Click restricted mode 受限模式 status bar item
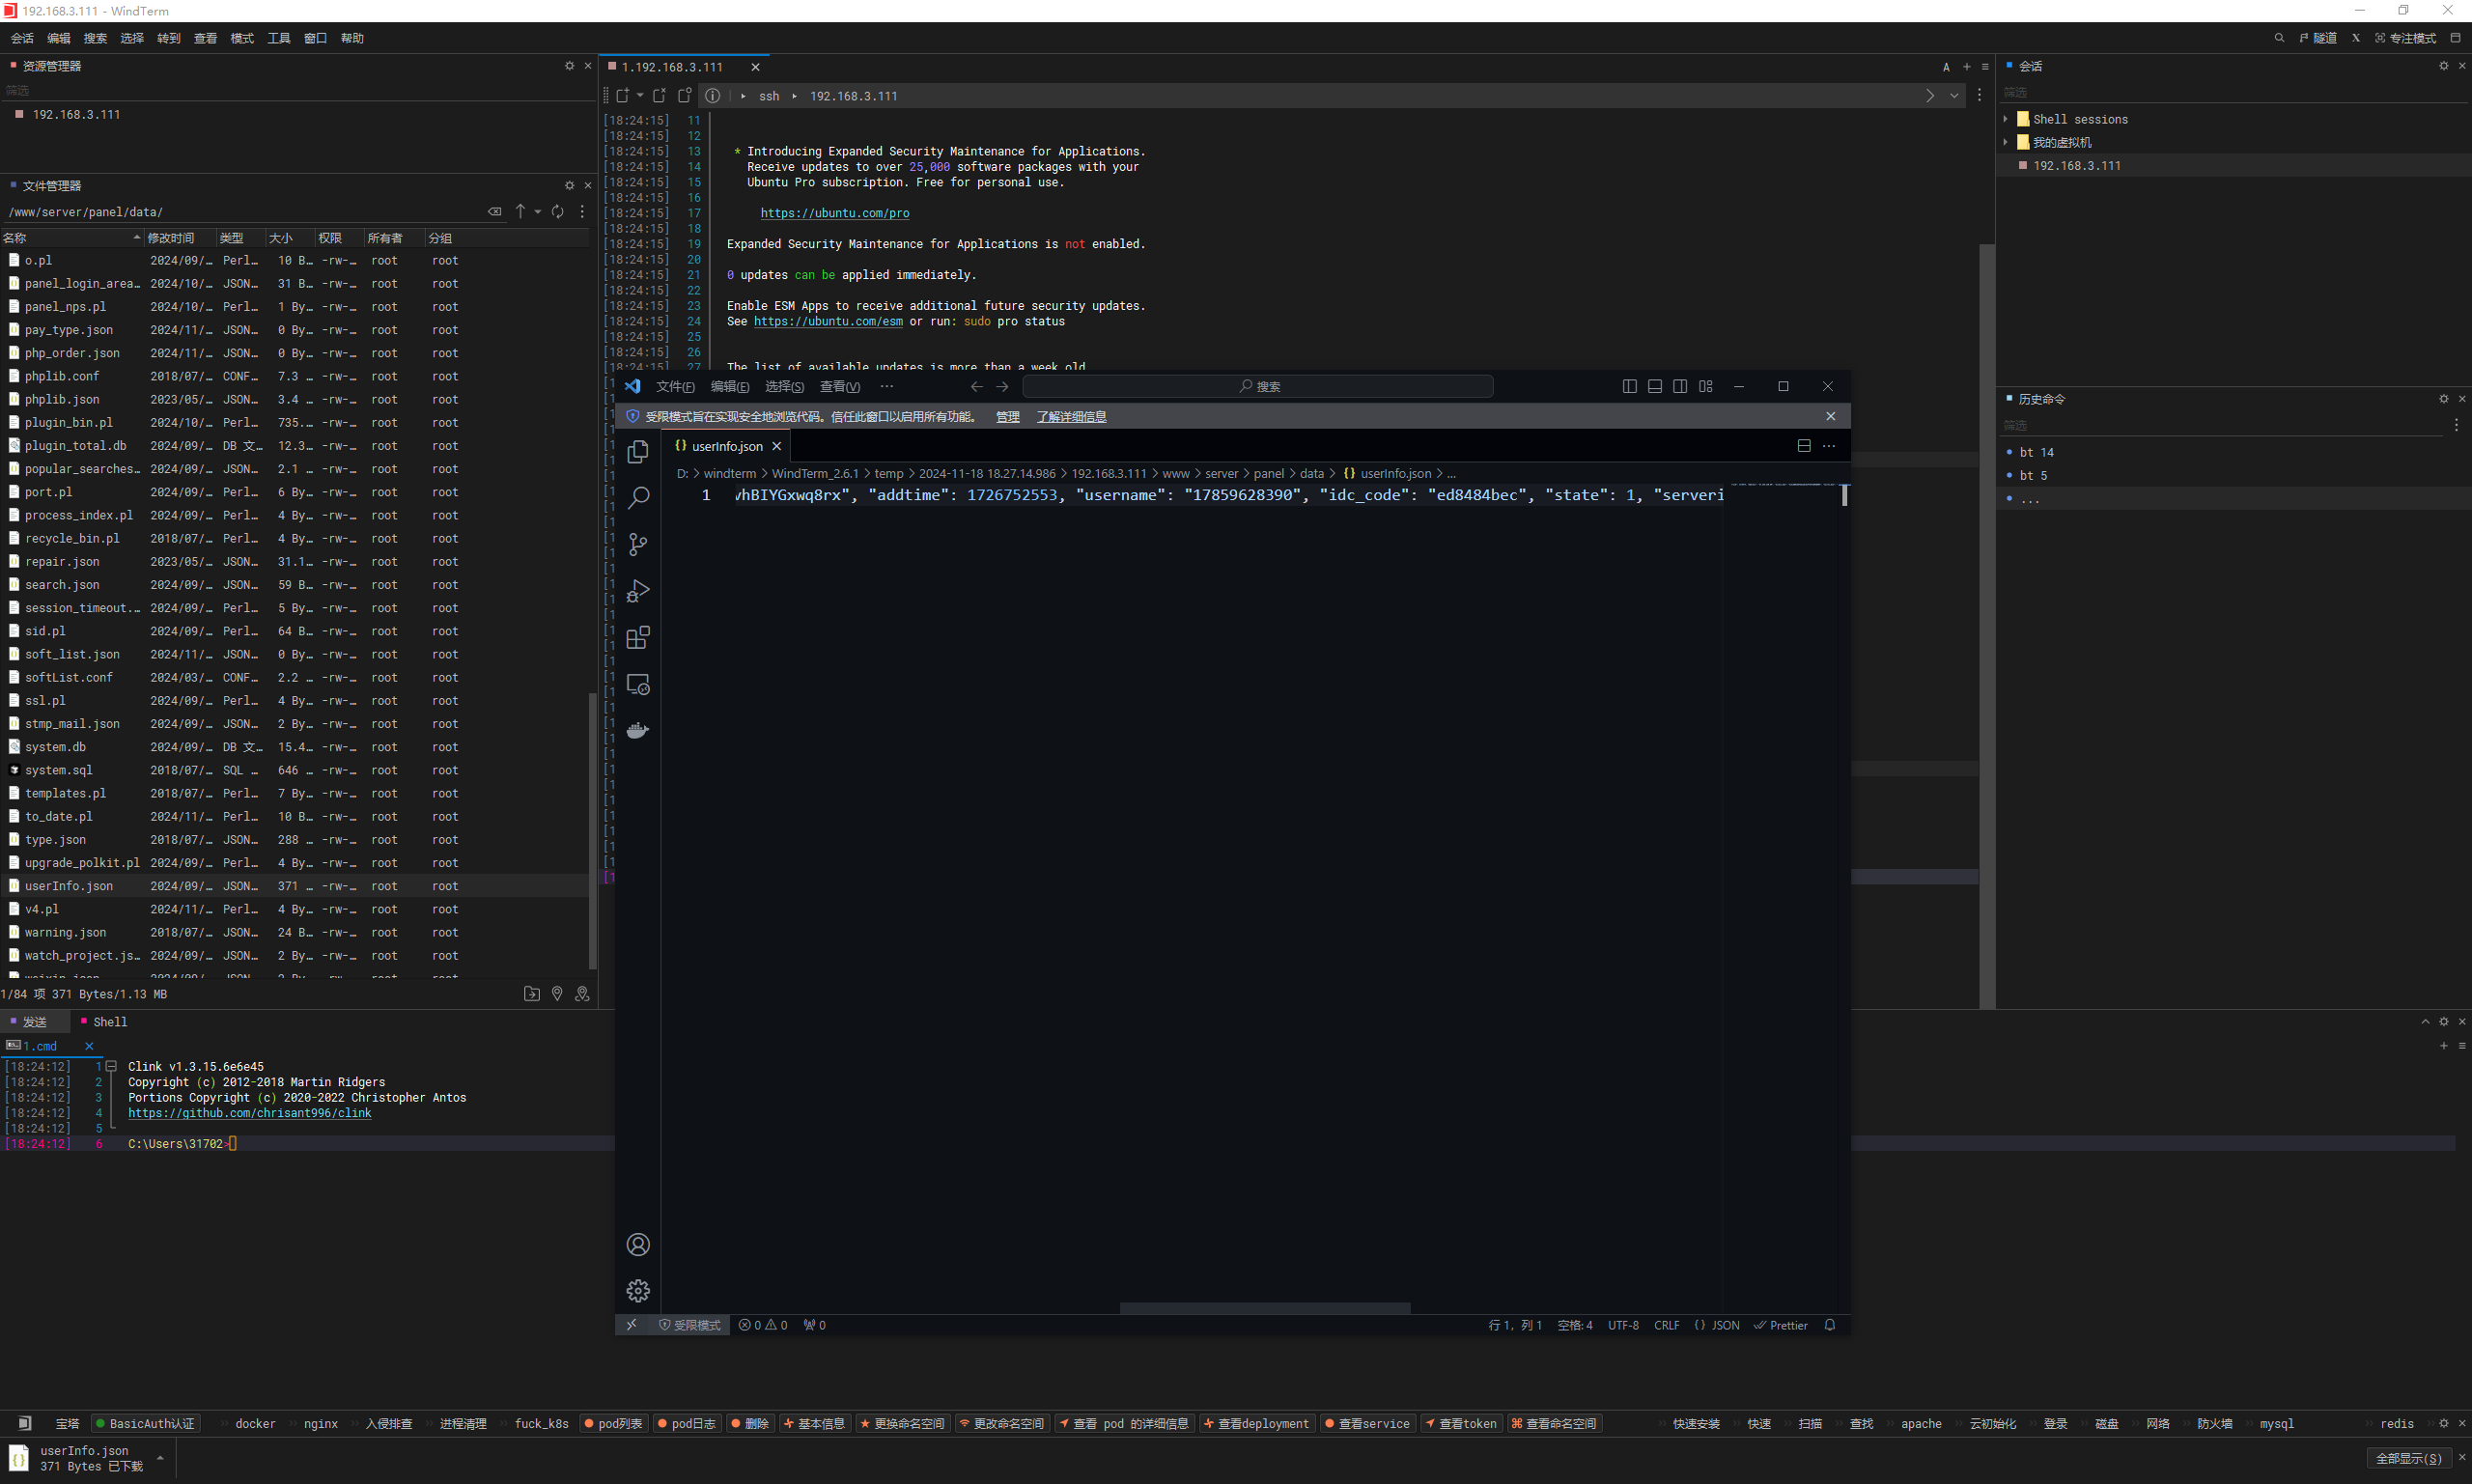 (x=690, y=1325)
